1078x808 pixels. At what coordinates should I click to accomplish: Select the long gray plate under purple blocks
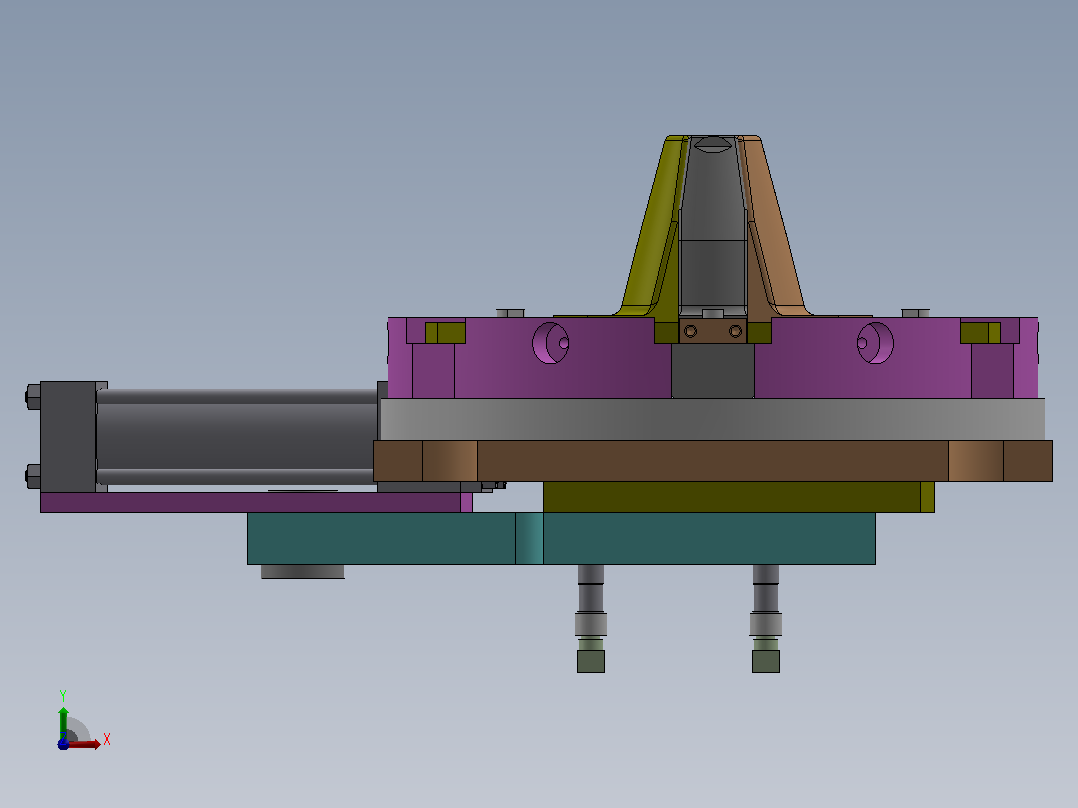tap(712, 419)
